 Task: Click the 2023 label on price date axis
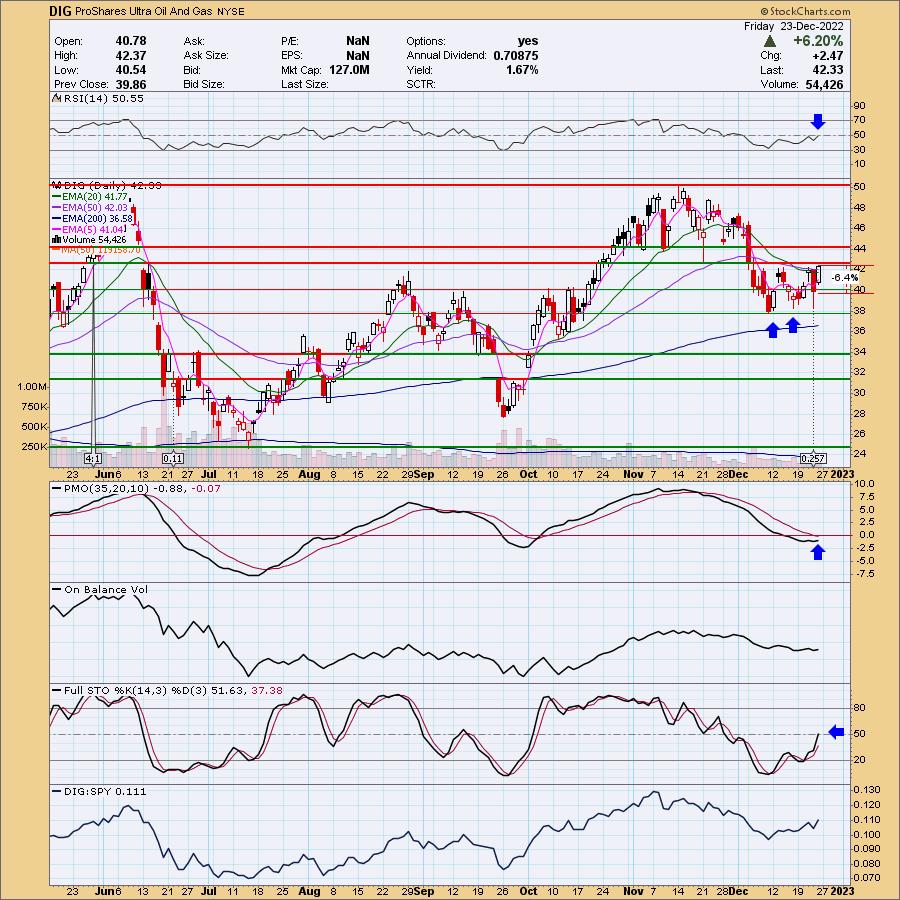[x=843, y=474]
